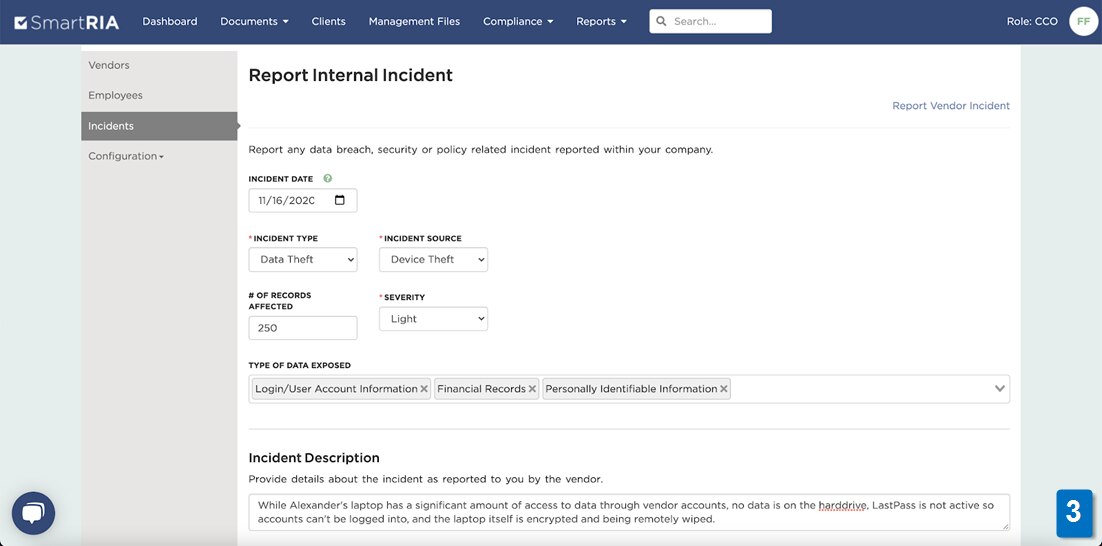Expand the Type of Data Exposed chevron
The width and height of the screenshot is (1102, 546).
tap(999, 389)
